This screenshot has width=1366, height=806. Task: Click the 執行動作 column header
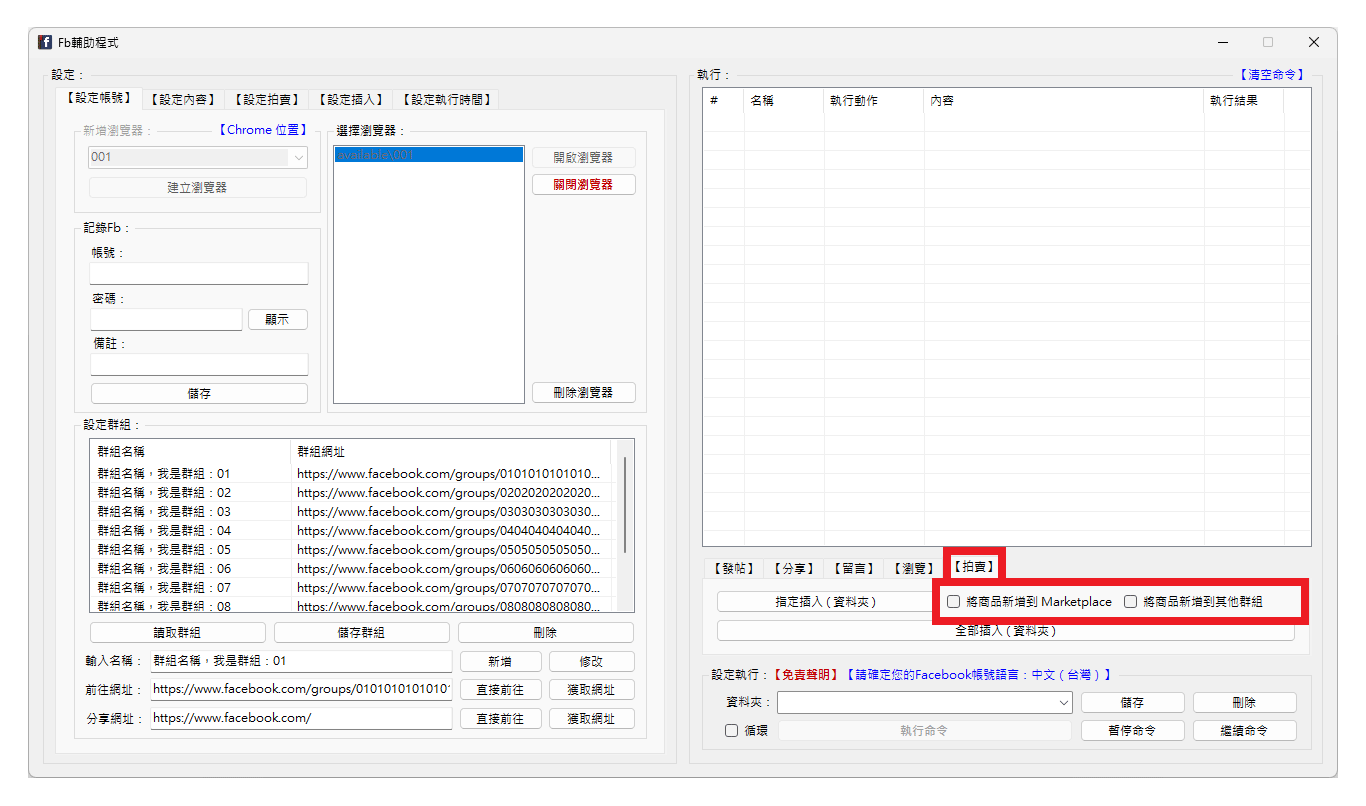pos(873,101)
